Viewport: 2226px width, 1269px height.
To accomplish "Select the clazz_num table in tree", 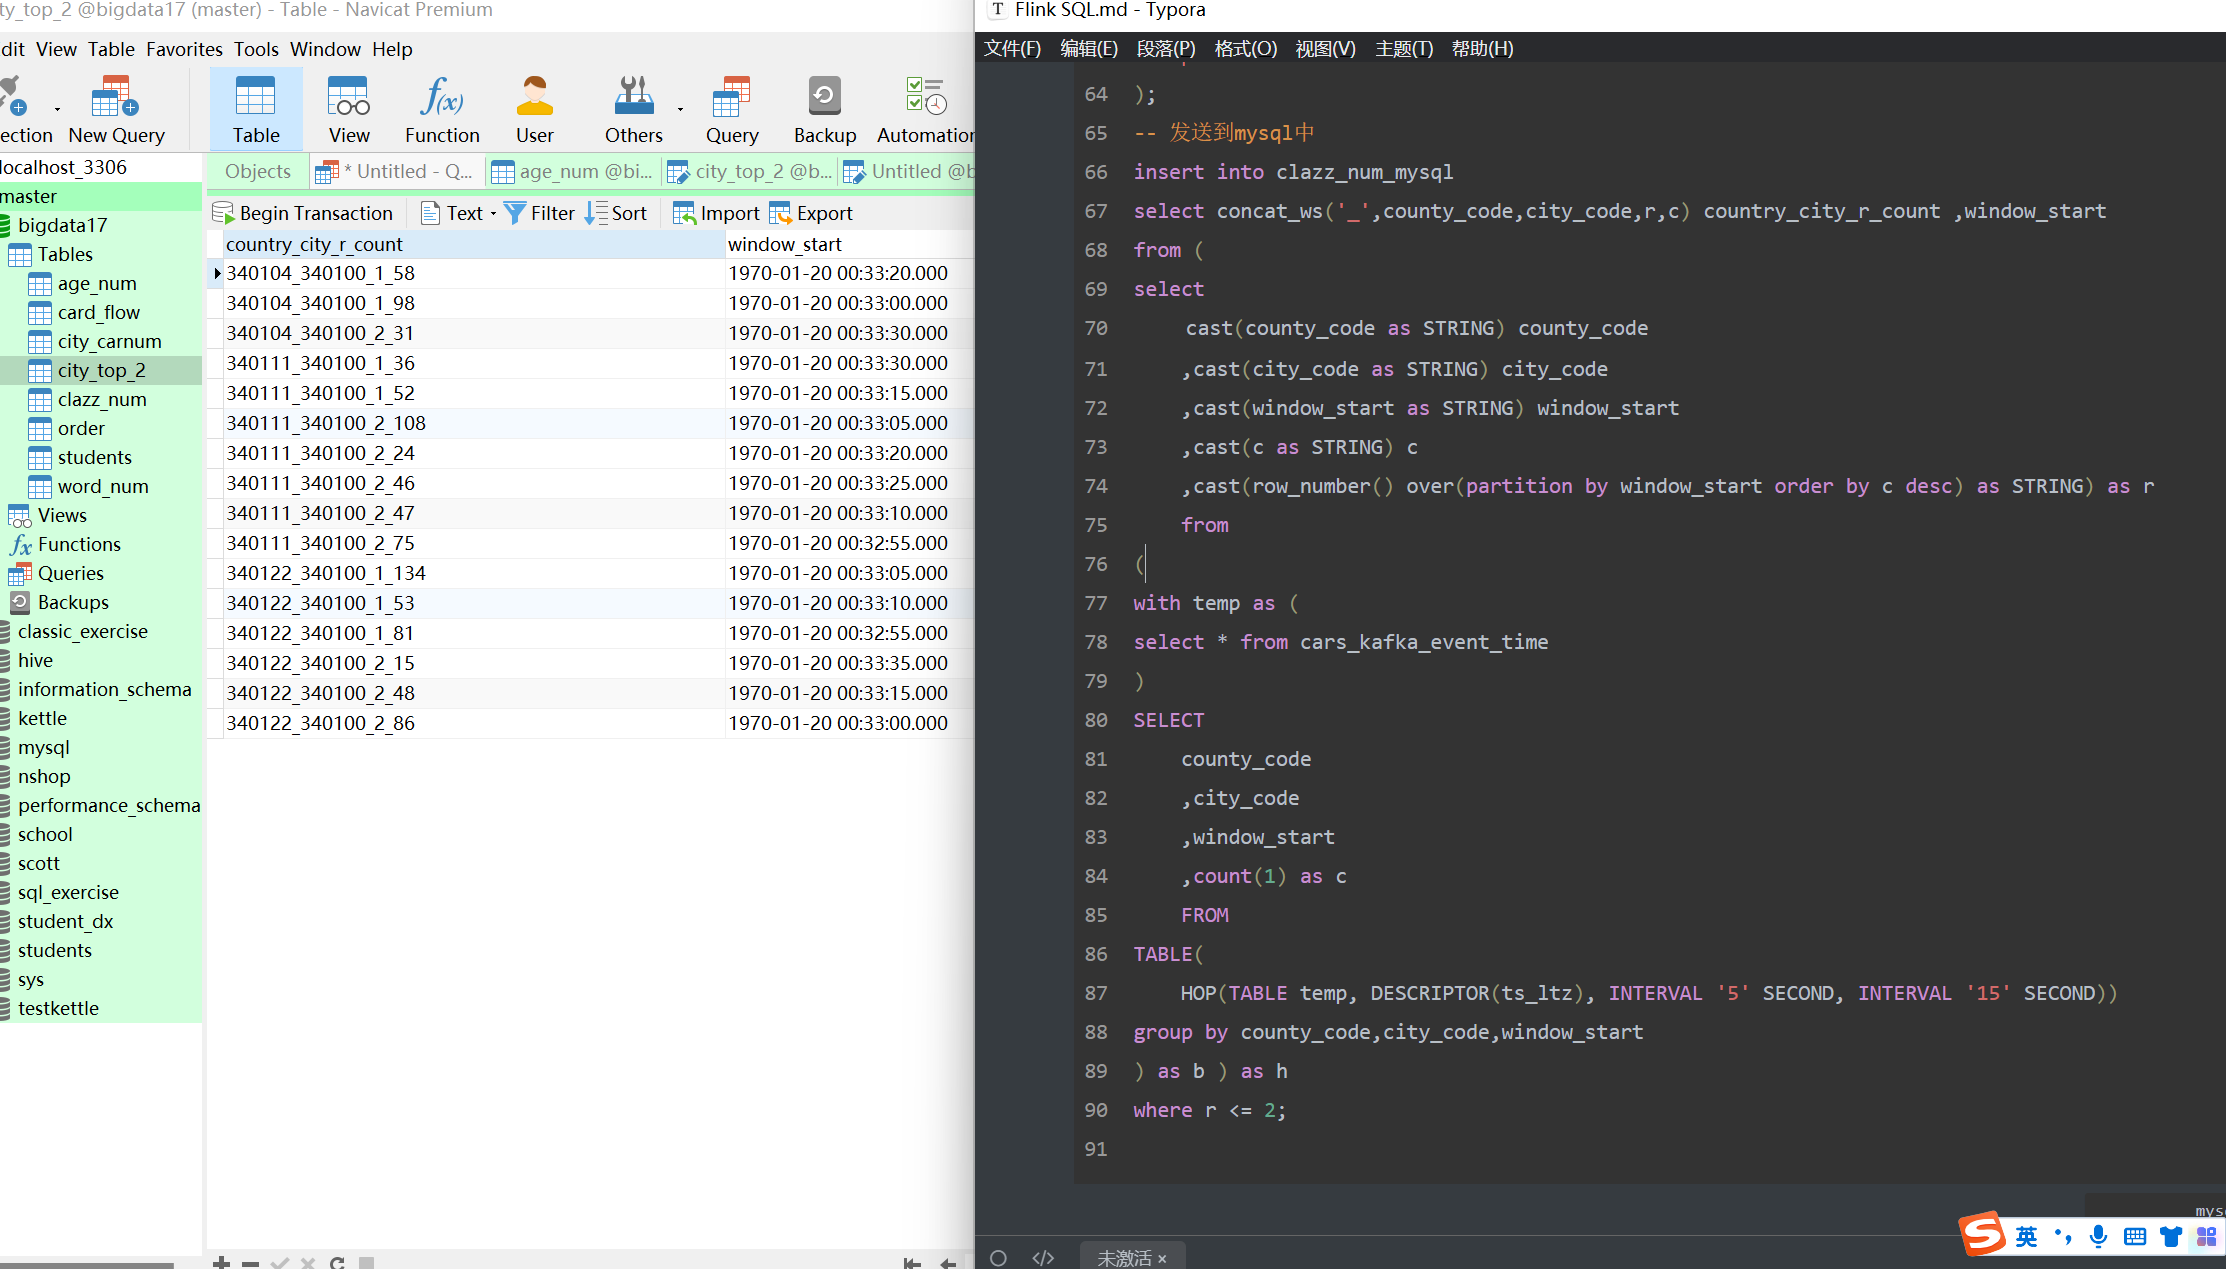I will point(102,399).
